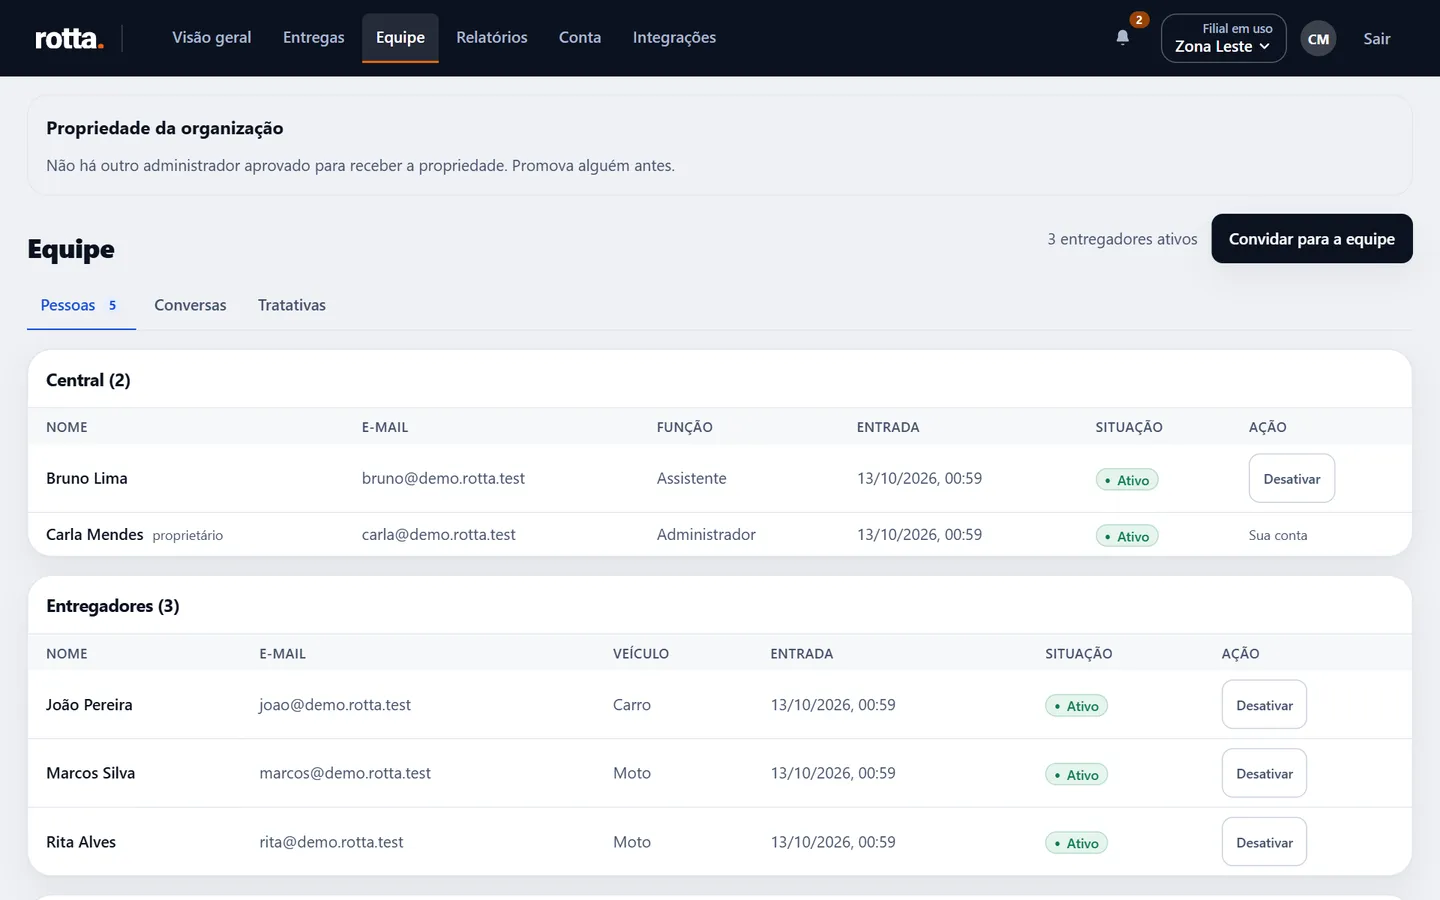Screen dimensions: 1440x900
Task: Click the email rita@demo.rotta.test
Action: (x=331, y=842)
